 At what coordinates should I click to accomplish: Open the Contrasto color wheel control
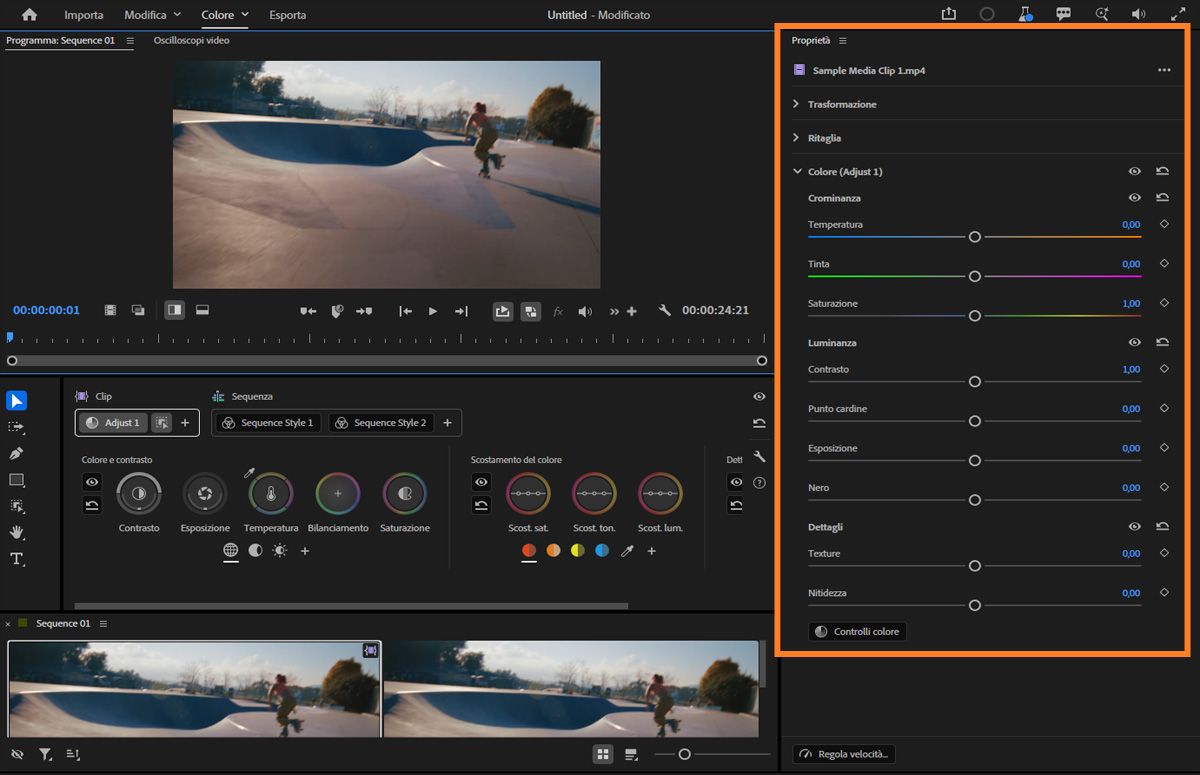pyautogui.click(x=139, y=494)
